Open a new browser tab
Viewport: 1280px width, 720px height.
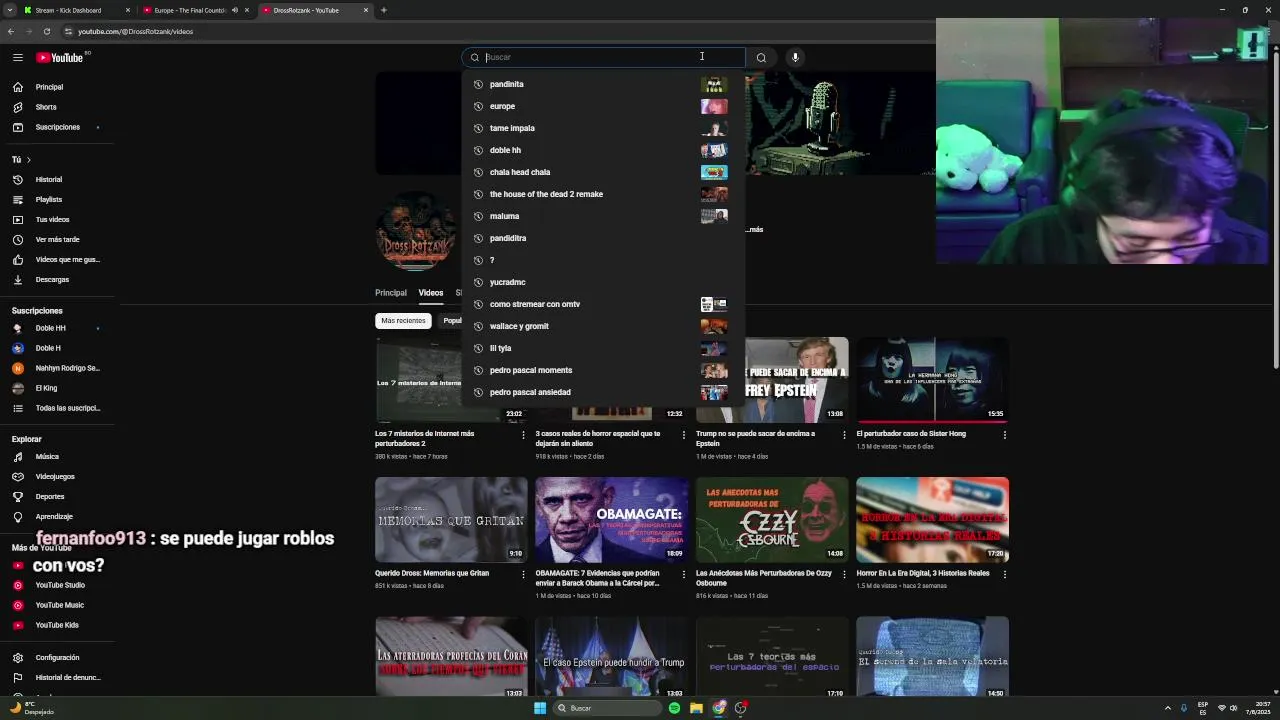[383, 10]
